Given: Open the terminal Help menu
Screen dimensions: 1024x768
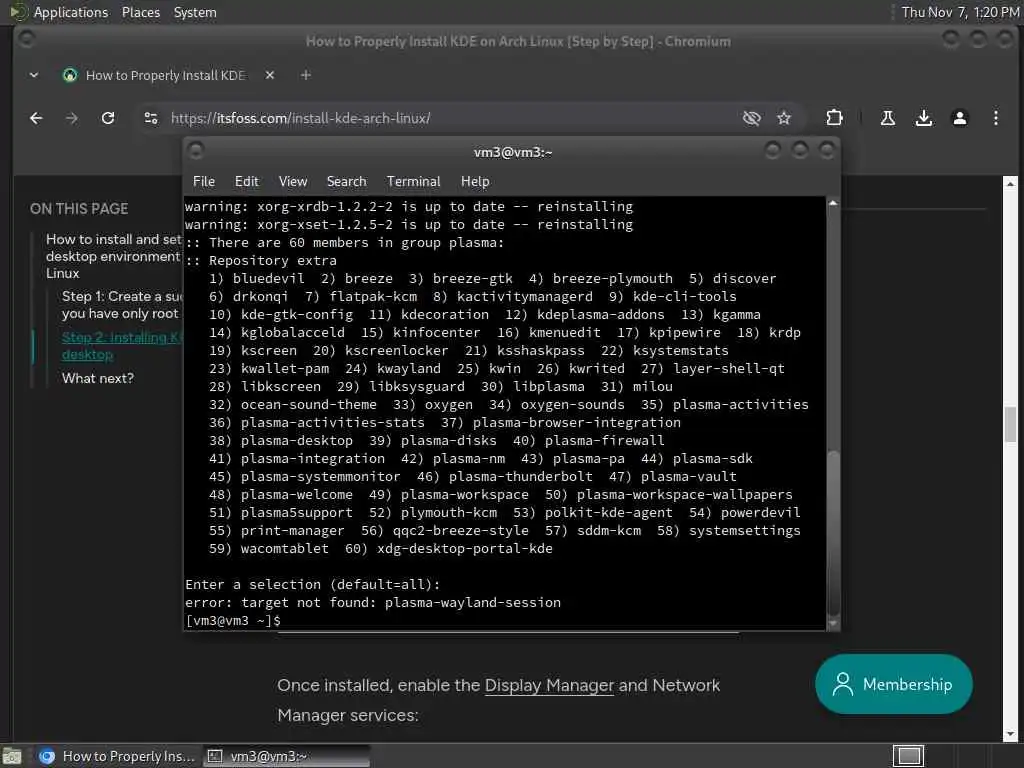Looking at the screenshot, I should point(475,182).
